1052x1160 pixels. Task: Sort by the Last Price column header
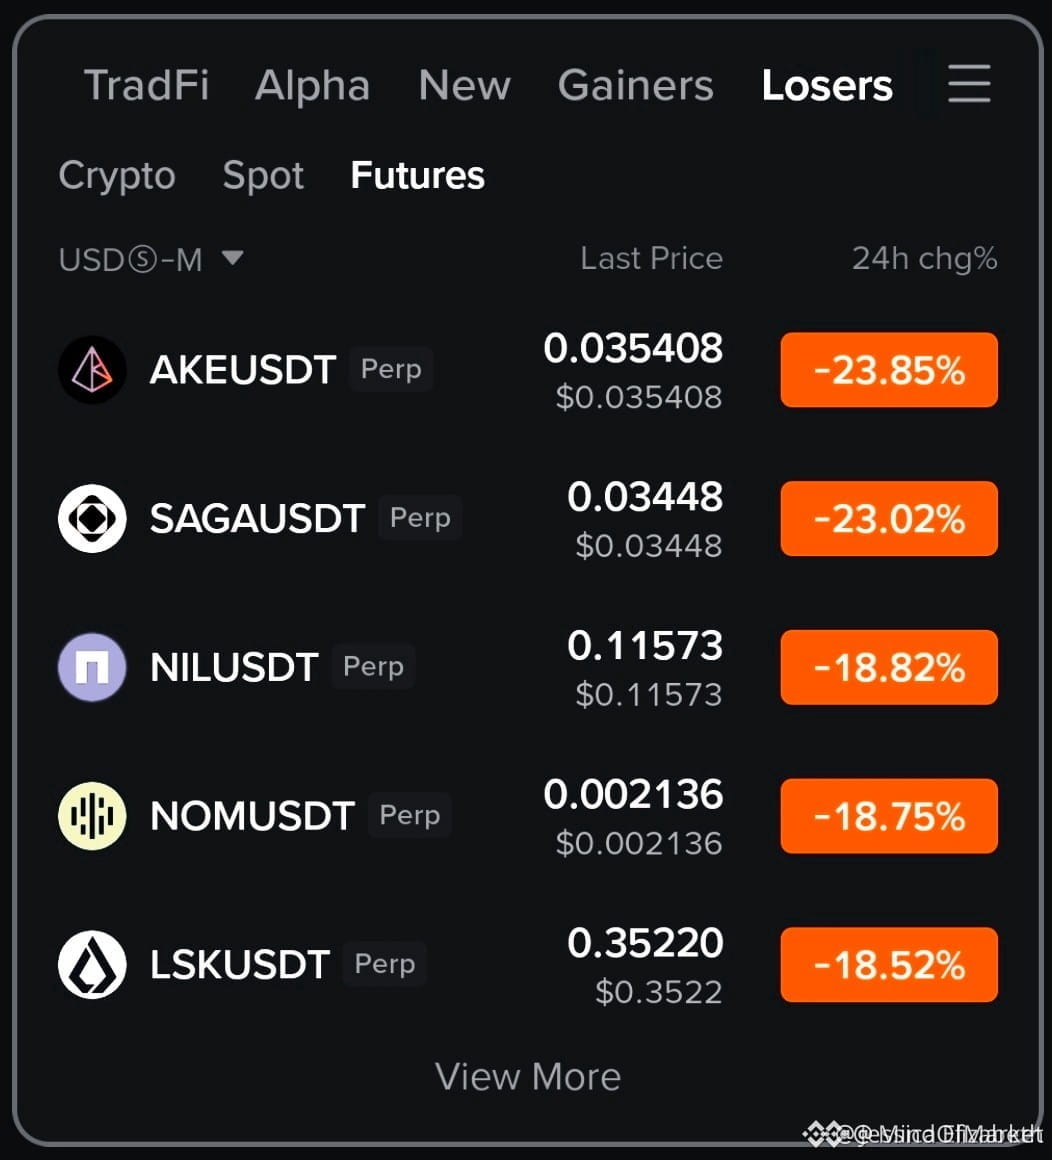651,258
